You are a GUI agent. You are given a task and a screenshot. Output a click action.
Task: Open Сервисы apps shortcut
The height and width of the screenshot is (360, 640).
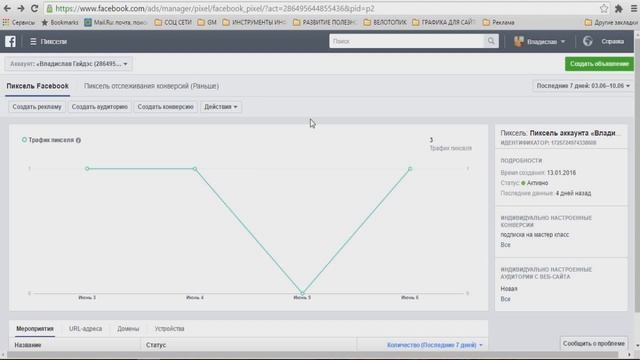click(18, 22)
